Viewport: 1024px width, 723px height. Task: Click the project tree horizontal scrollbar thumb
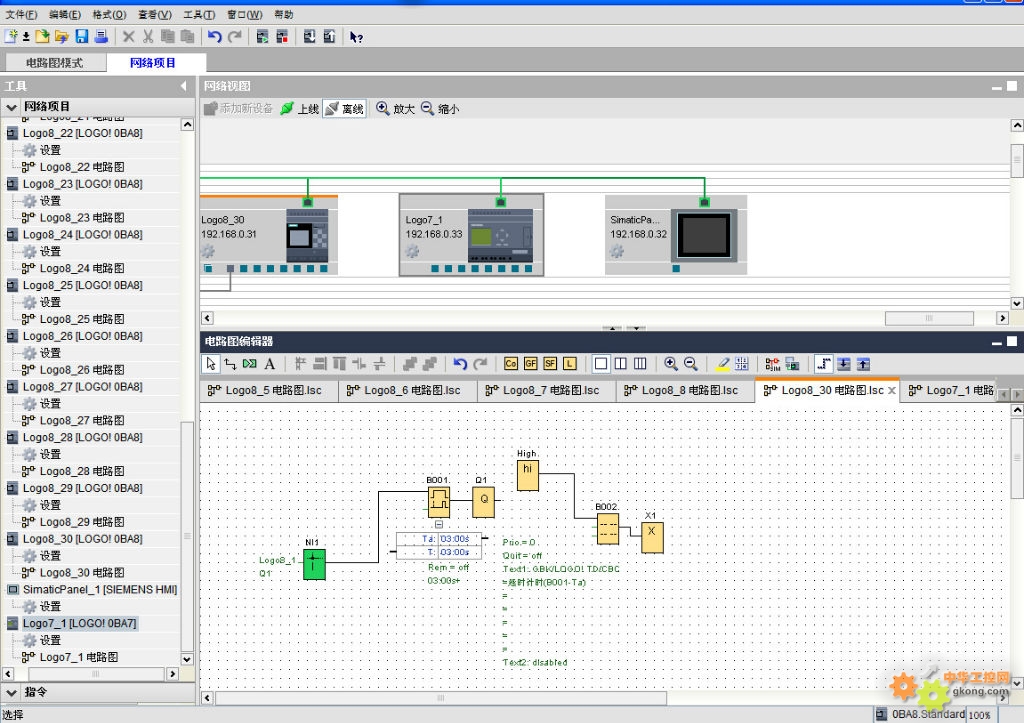[x=96, y=673]
